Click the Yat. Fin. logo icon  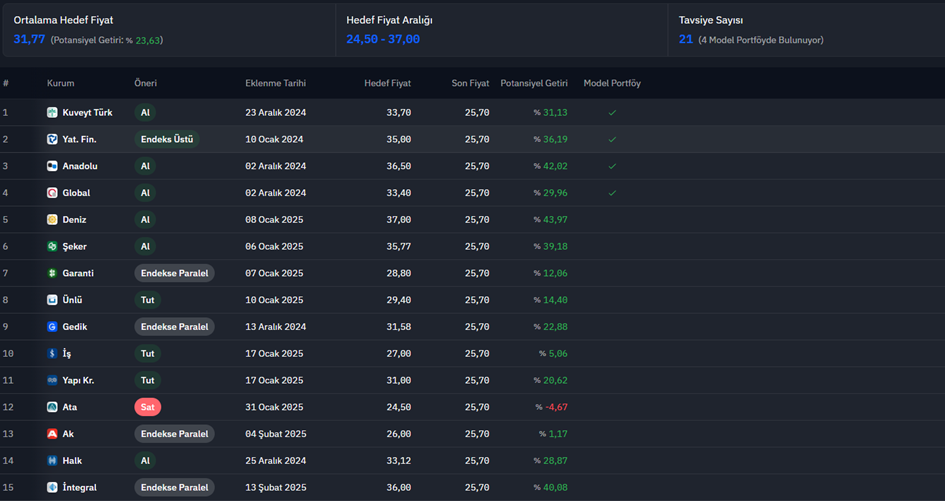point(52,139)
